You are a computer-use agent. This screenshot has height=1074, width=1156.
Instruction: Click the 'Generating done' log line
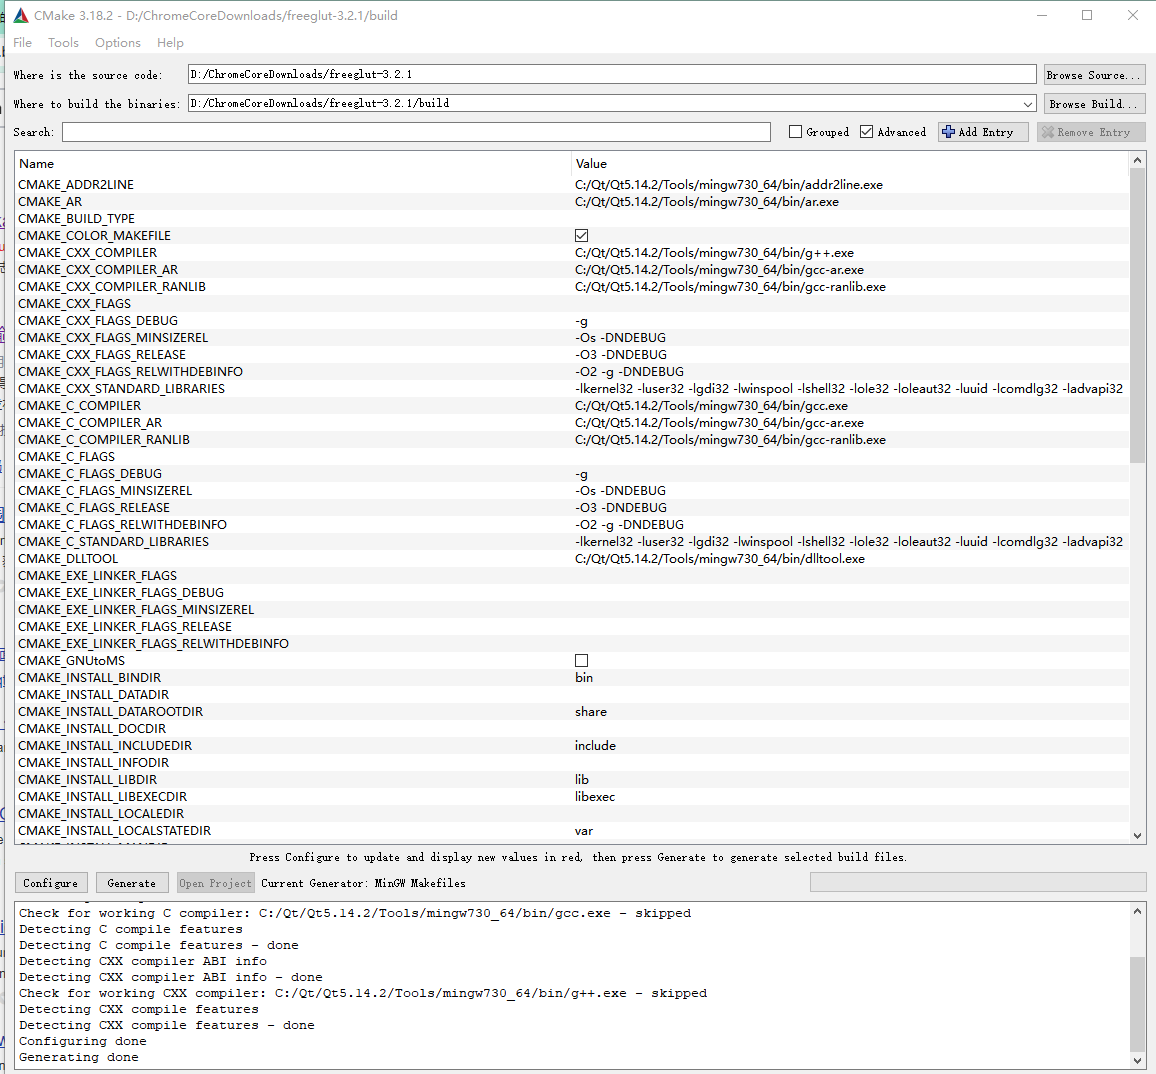click(x=79, y=1058)
